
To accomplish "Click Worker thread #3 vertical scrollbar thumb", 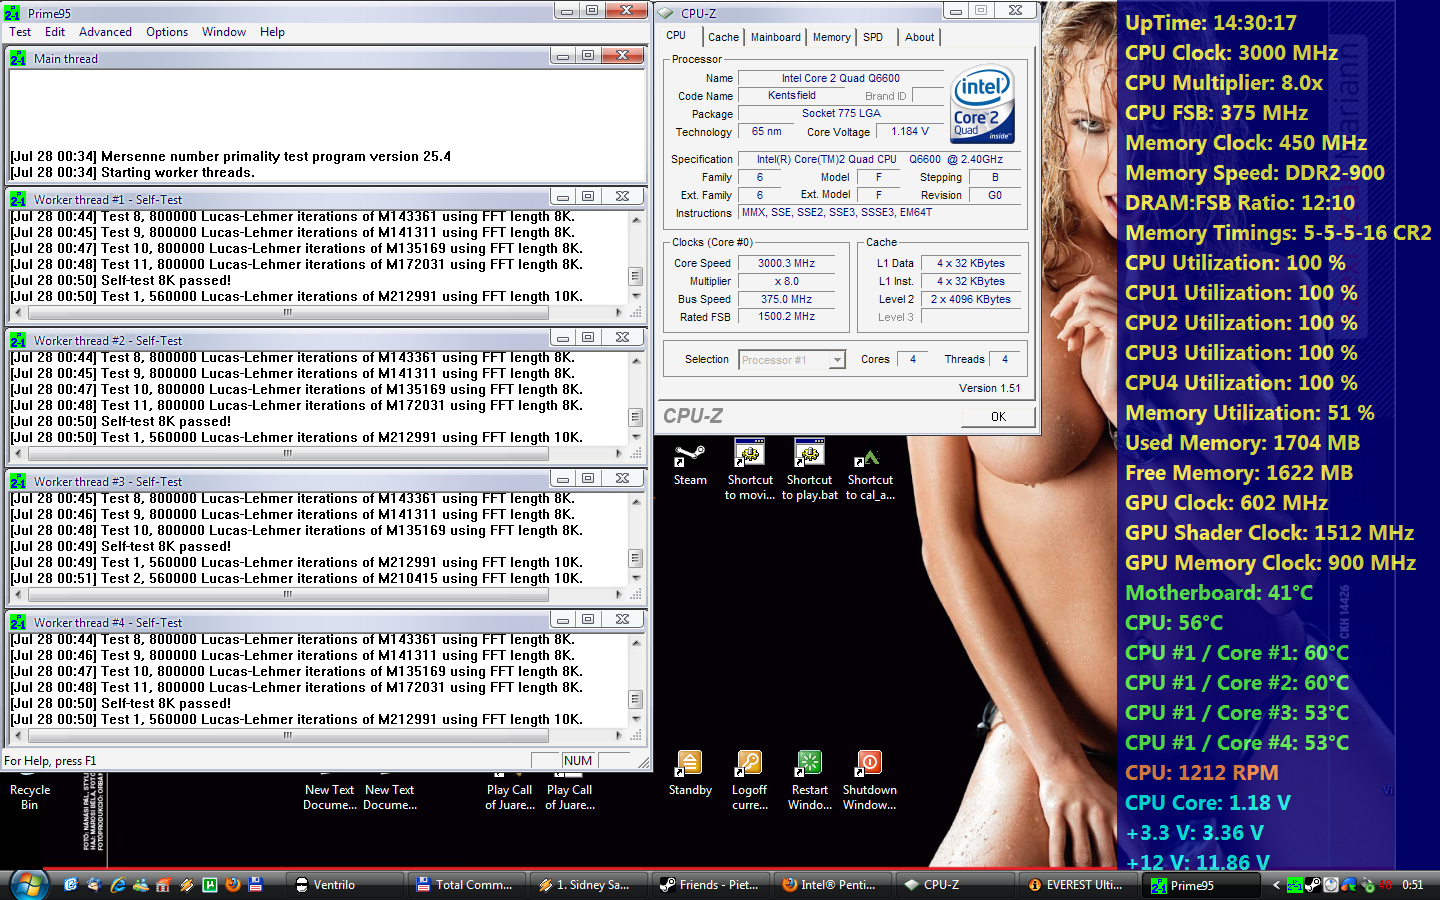I will click(635, 558).
